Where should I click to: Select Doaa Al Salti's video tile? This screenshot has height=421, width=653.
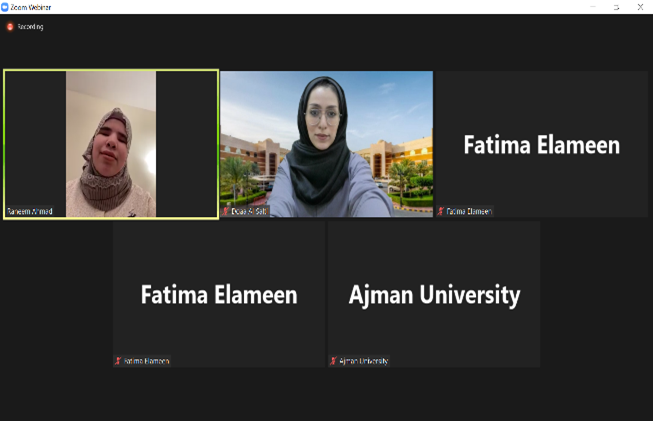click(x=326, y=144)
